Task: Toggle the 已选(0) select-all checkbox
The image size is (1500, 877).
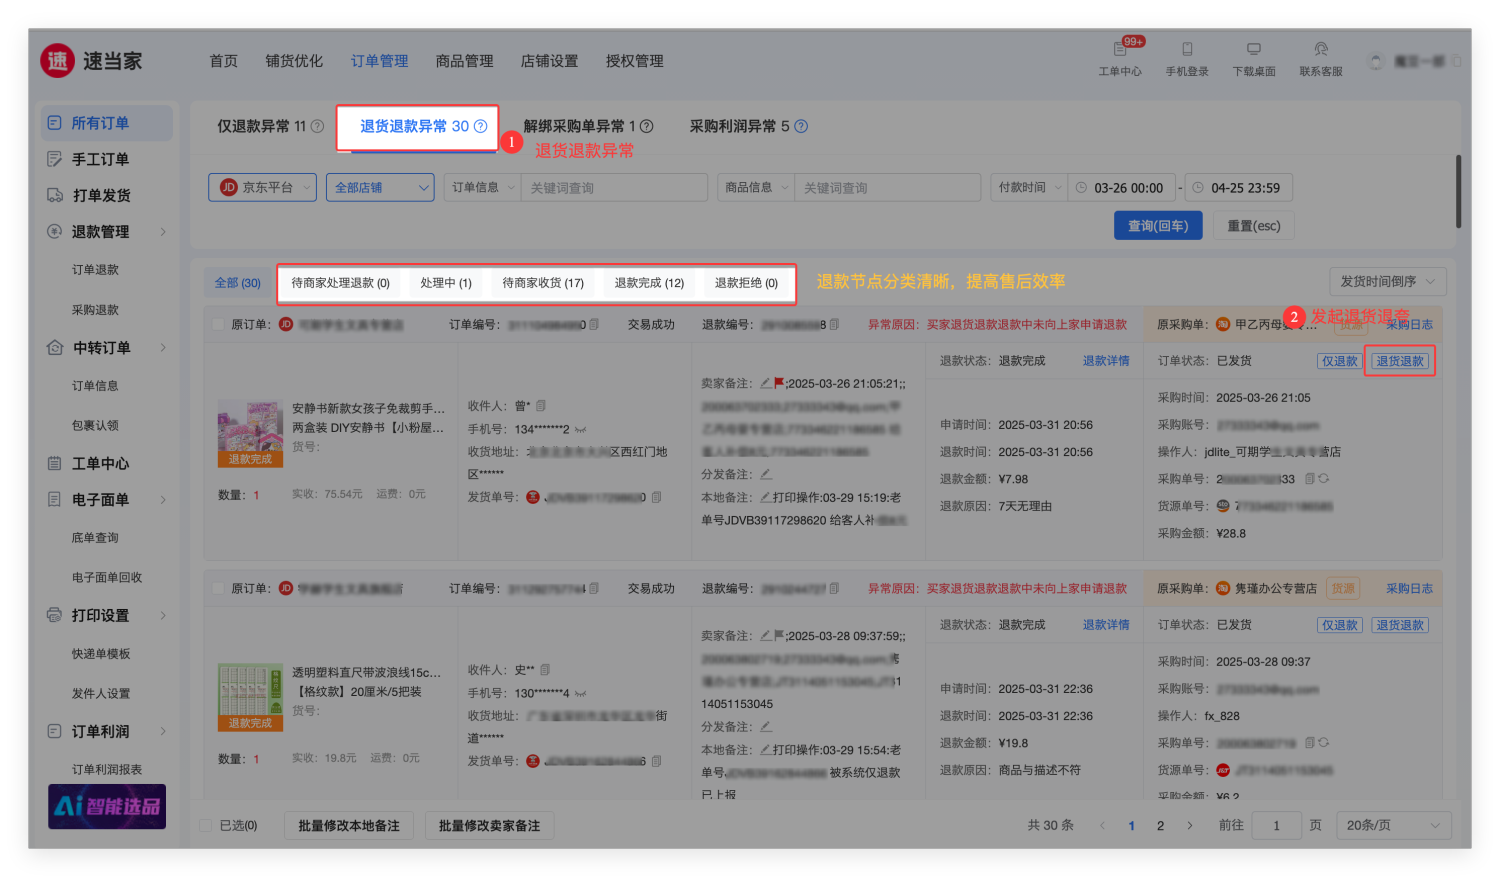Action: [x=206, y=825]
